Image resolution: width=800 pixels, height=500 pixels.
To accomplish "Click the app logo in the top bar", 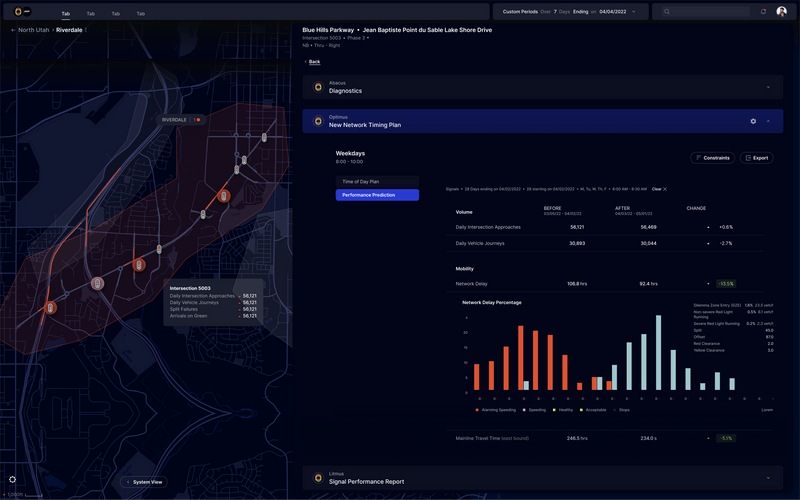I will (x=18, y=12).
